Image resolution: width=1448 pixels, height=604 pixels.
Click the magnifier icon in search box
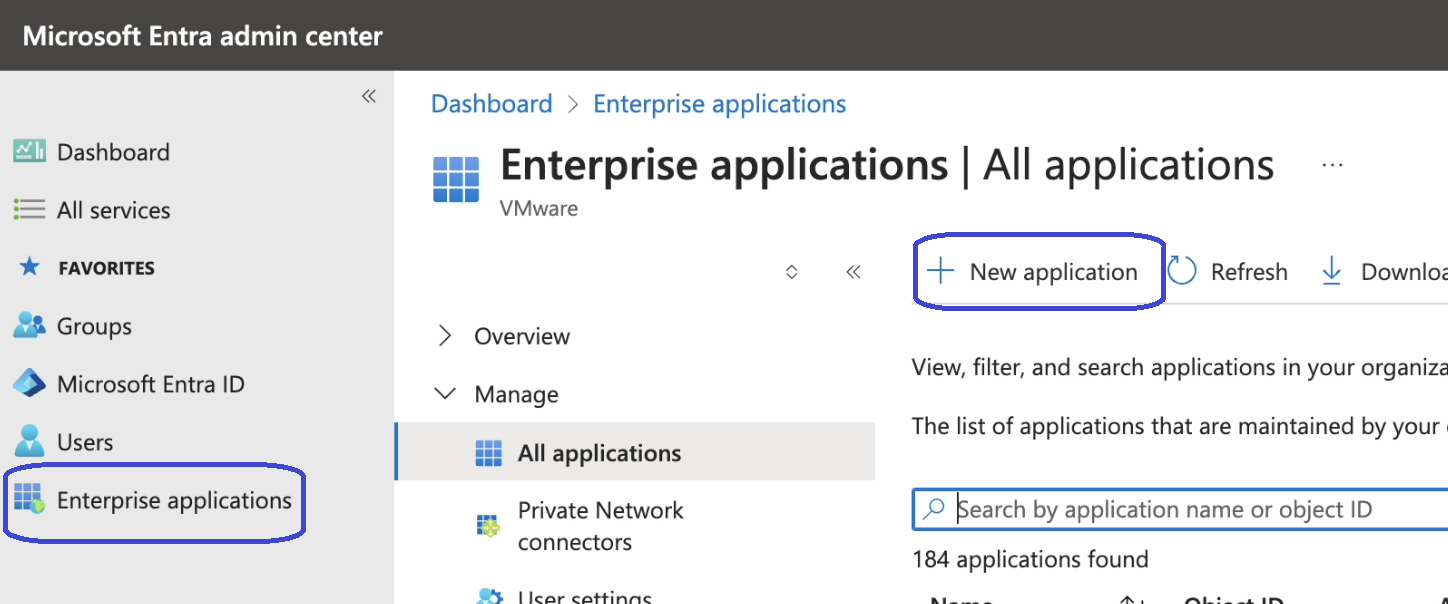coord(934,509)
